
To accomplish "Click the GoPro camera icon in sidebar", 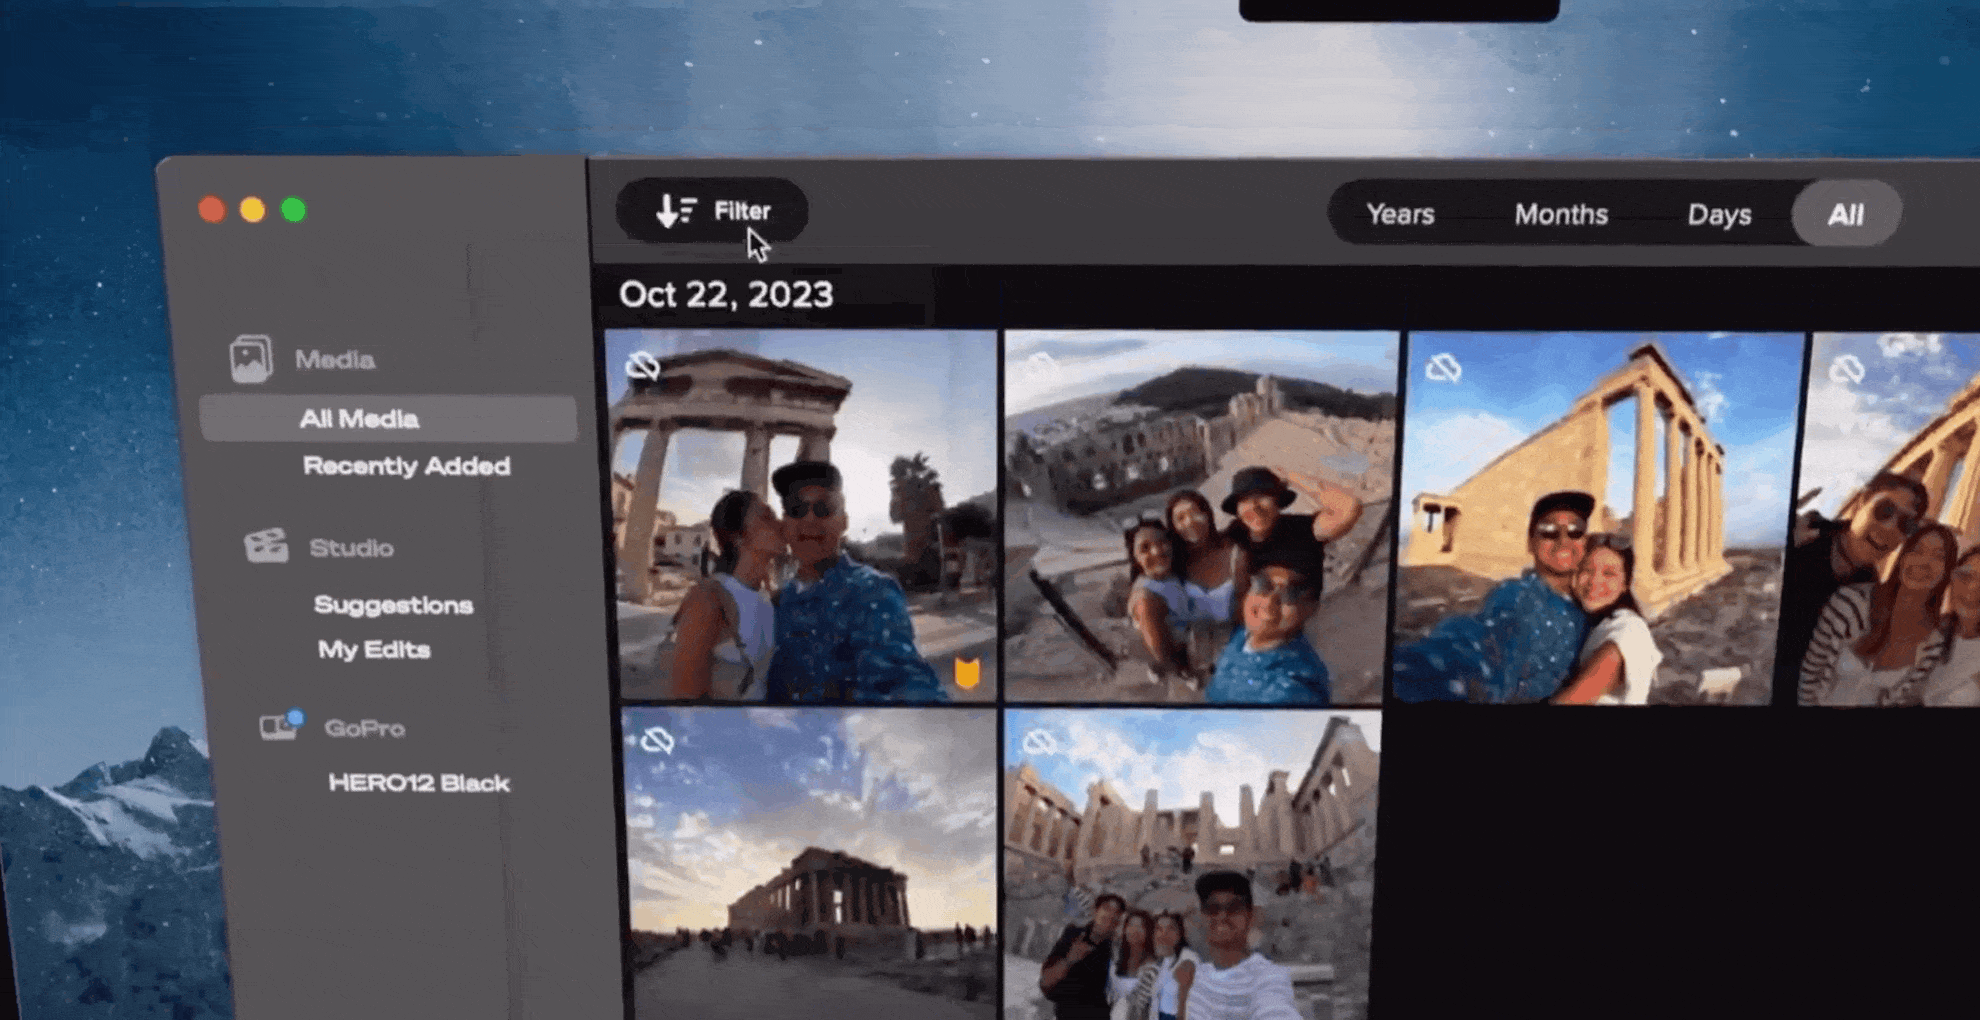I will (279, 726).
